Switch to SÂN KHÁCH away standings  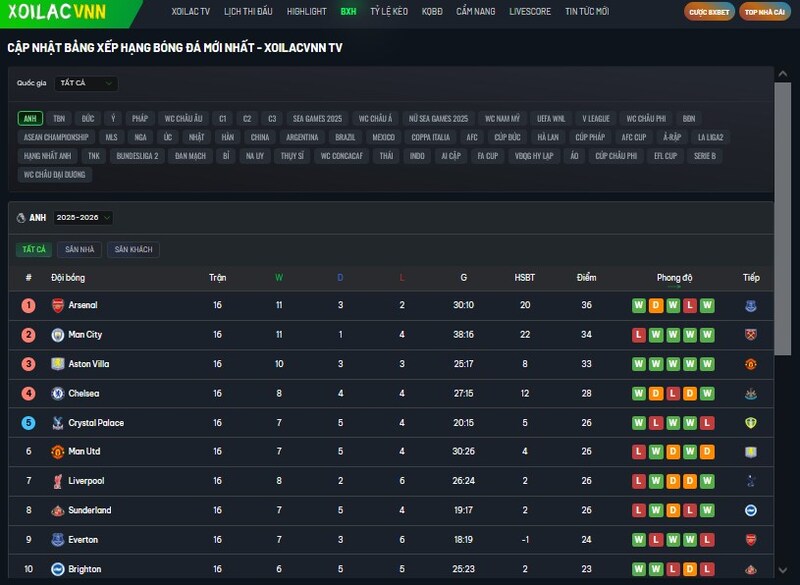click(133, 249)
